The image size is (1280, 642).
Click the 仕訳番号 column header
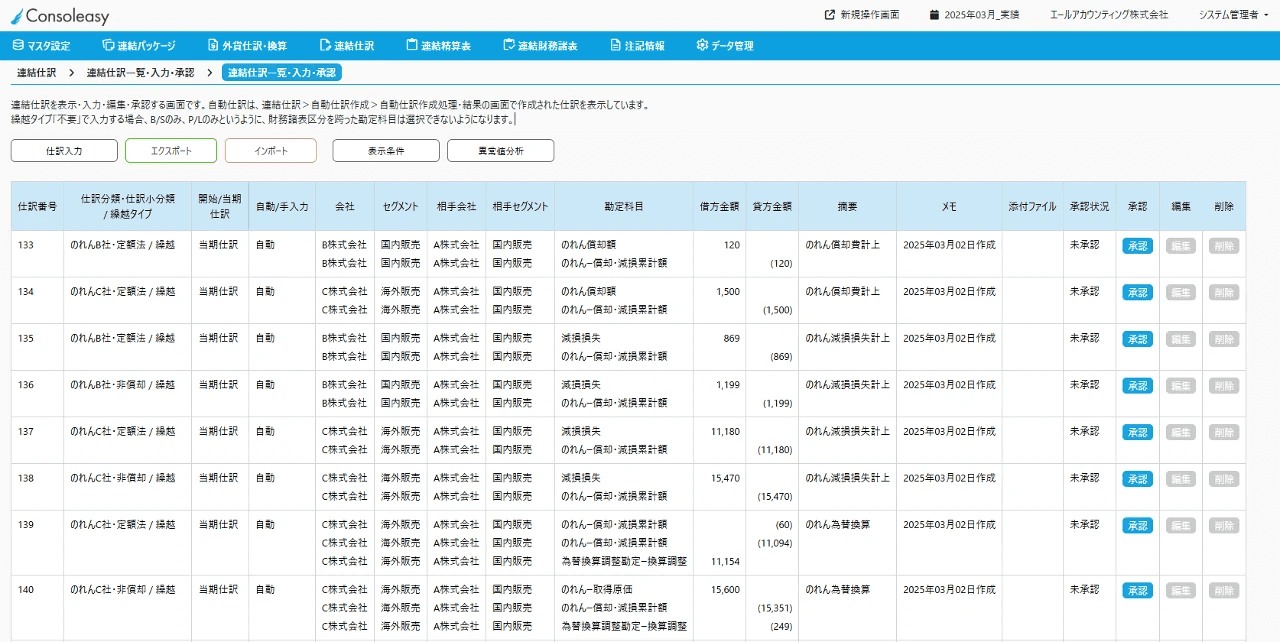37,206
